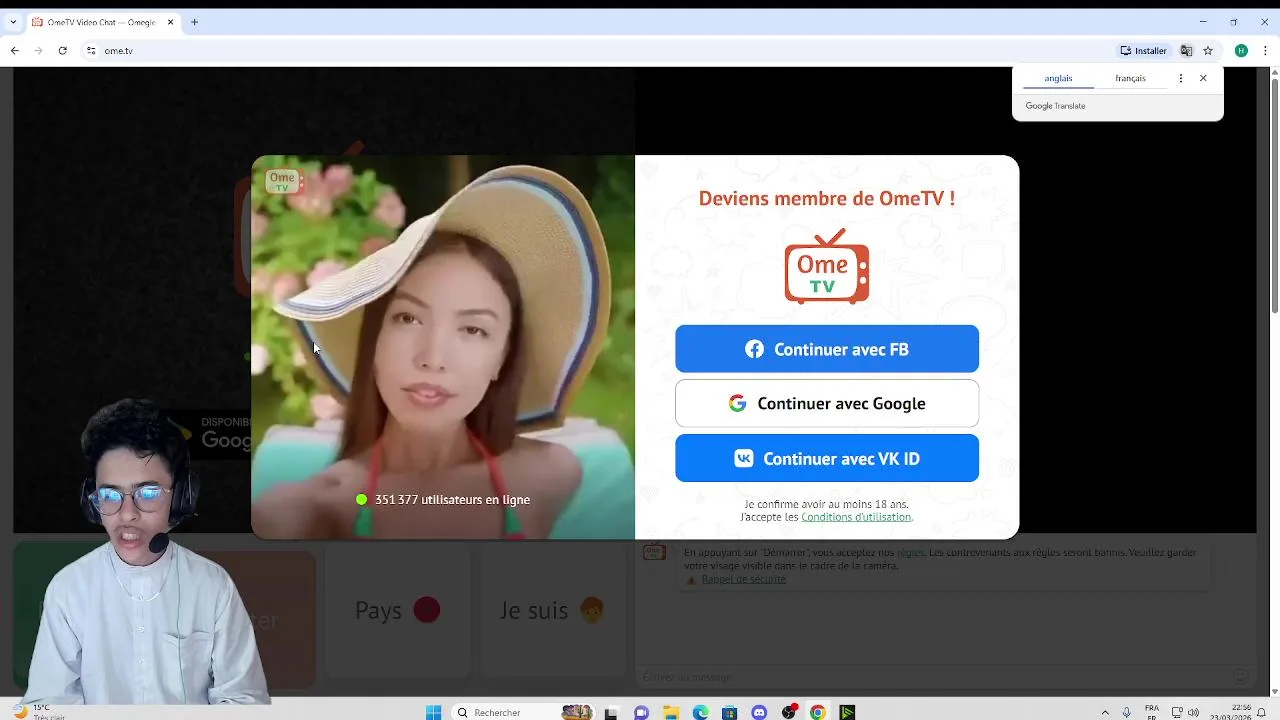Click the Installer app button in address bar

(1143, 50)
